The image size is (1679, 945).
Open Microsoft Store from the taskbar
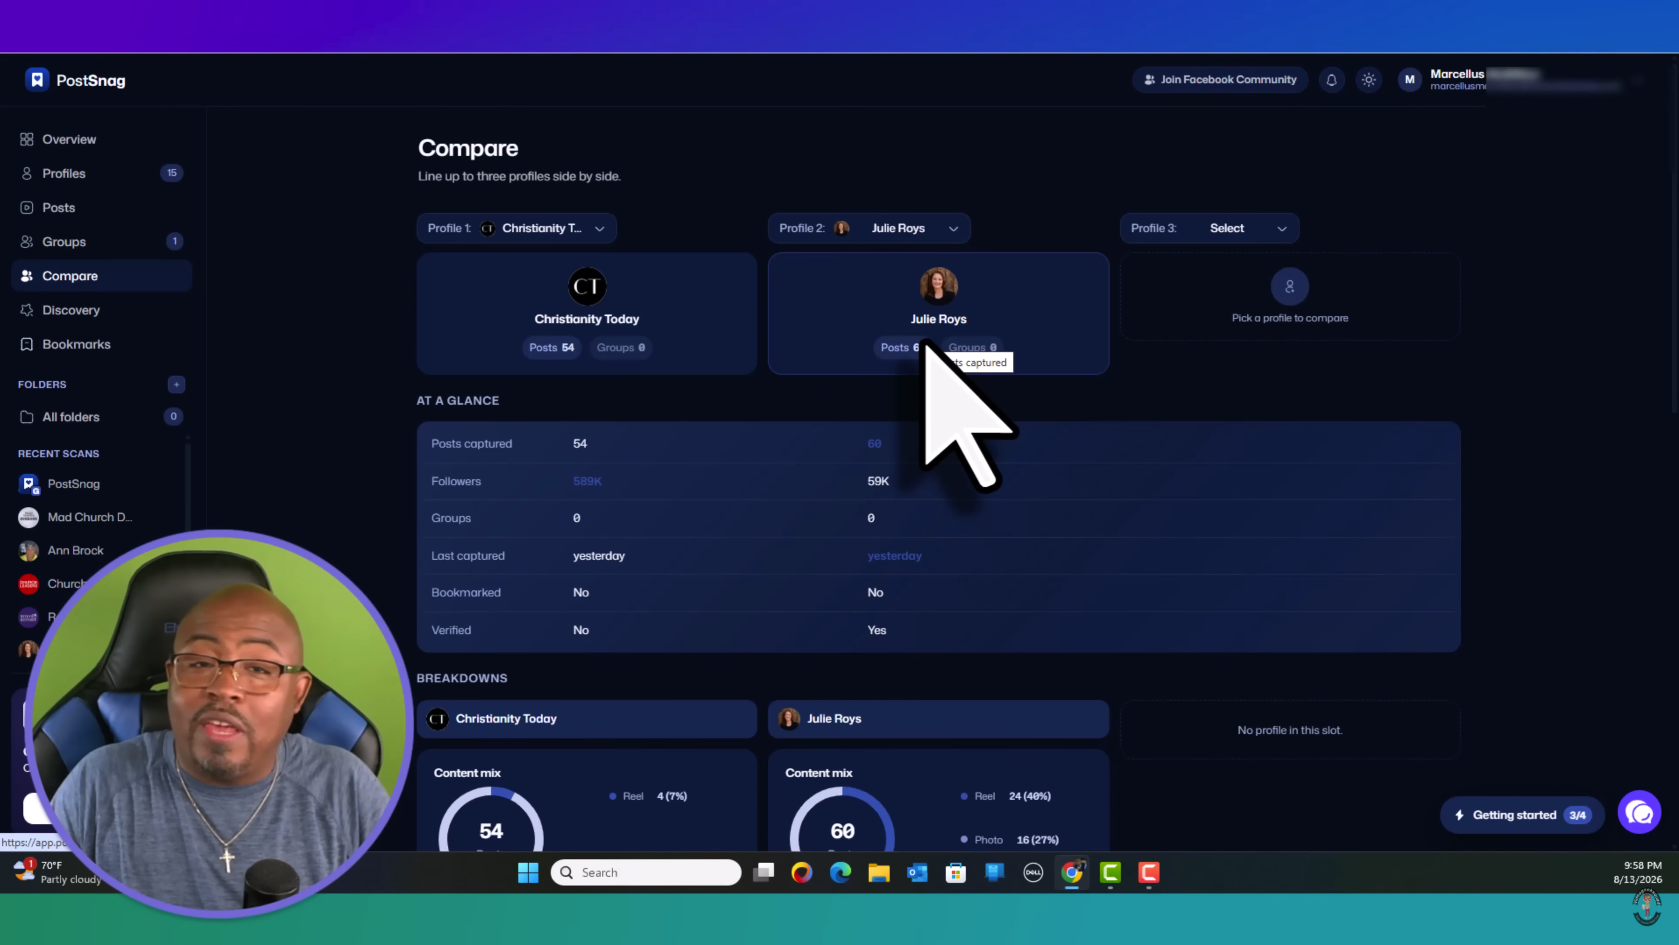pos(956,873)
